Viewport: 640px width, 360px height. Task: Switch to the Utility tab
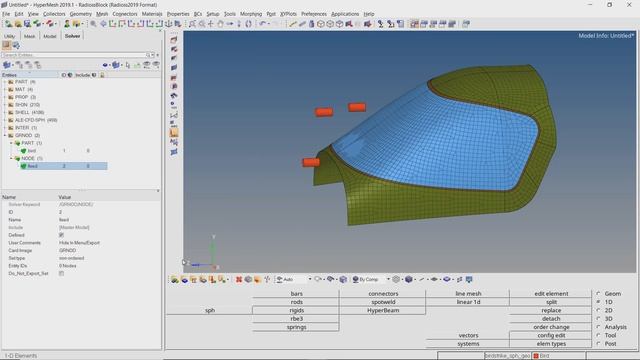(x=9, y=36)
